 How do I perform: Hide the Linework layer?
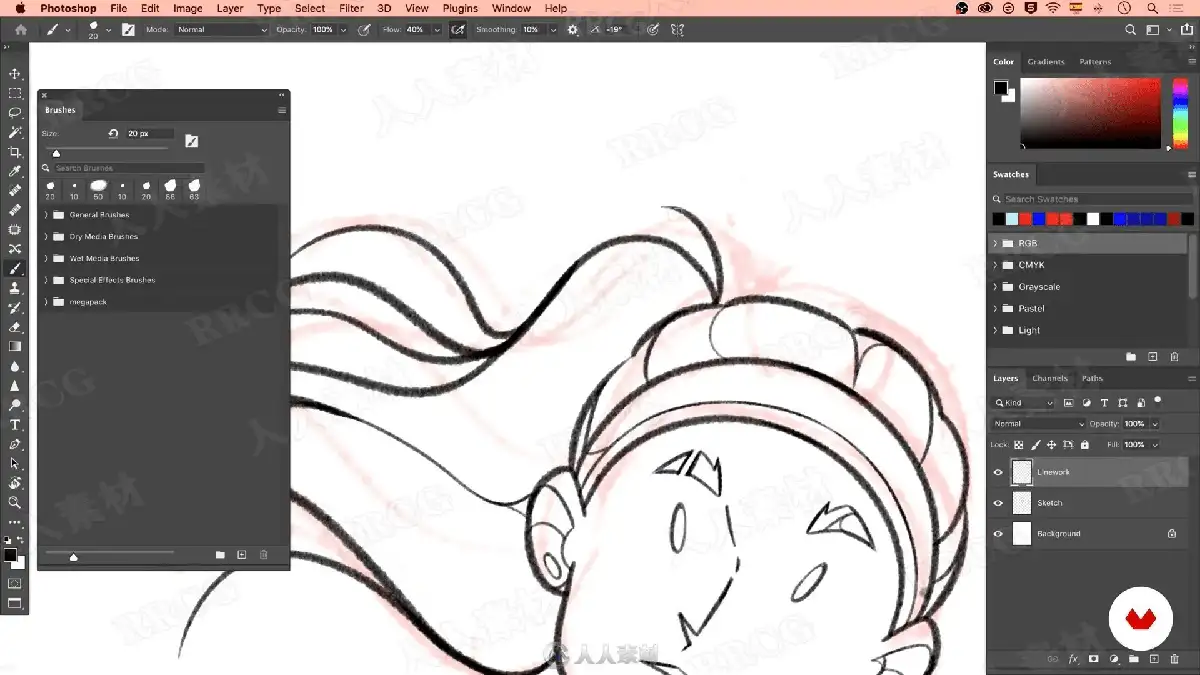998,473
